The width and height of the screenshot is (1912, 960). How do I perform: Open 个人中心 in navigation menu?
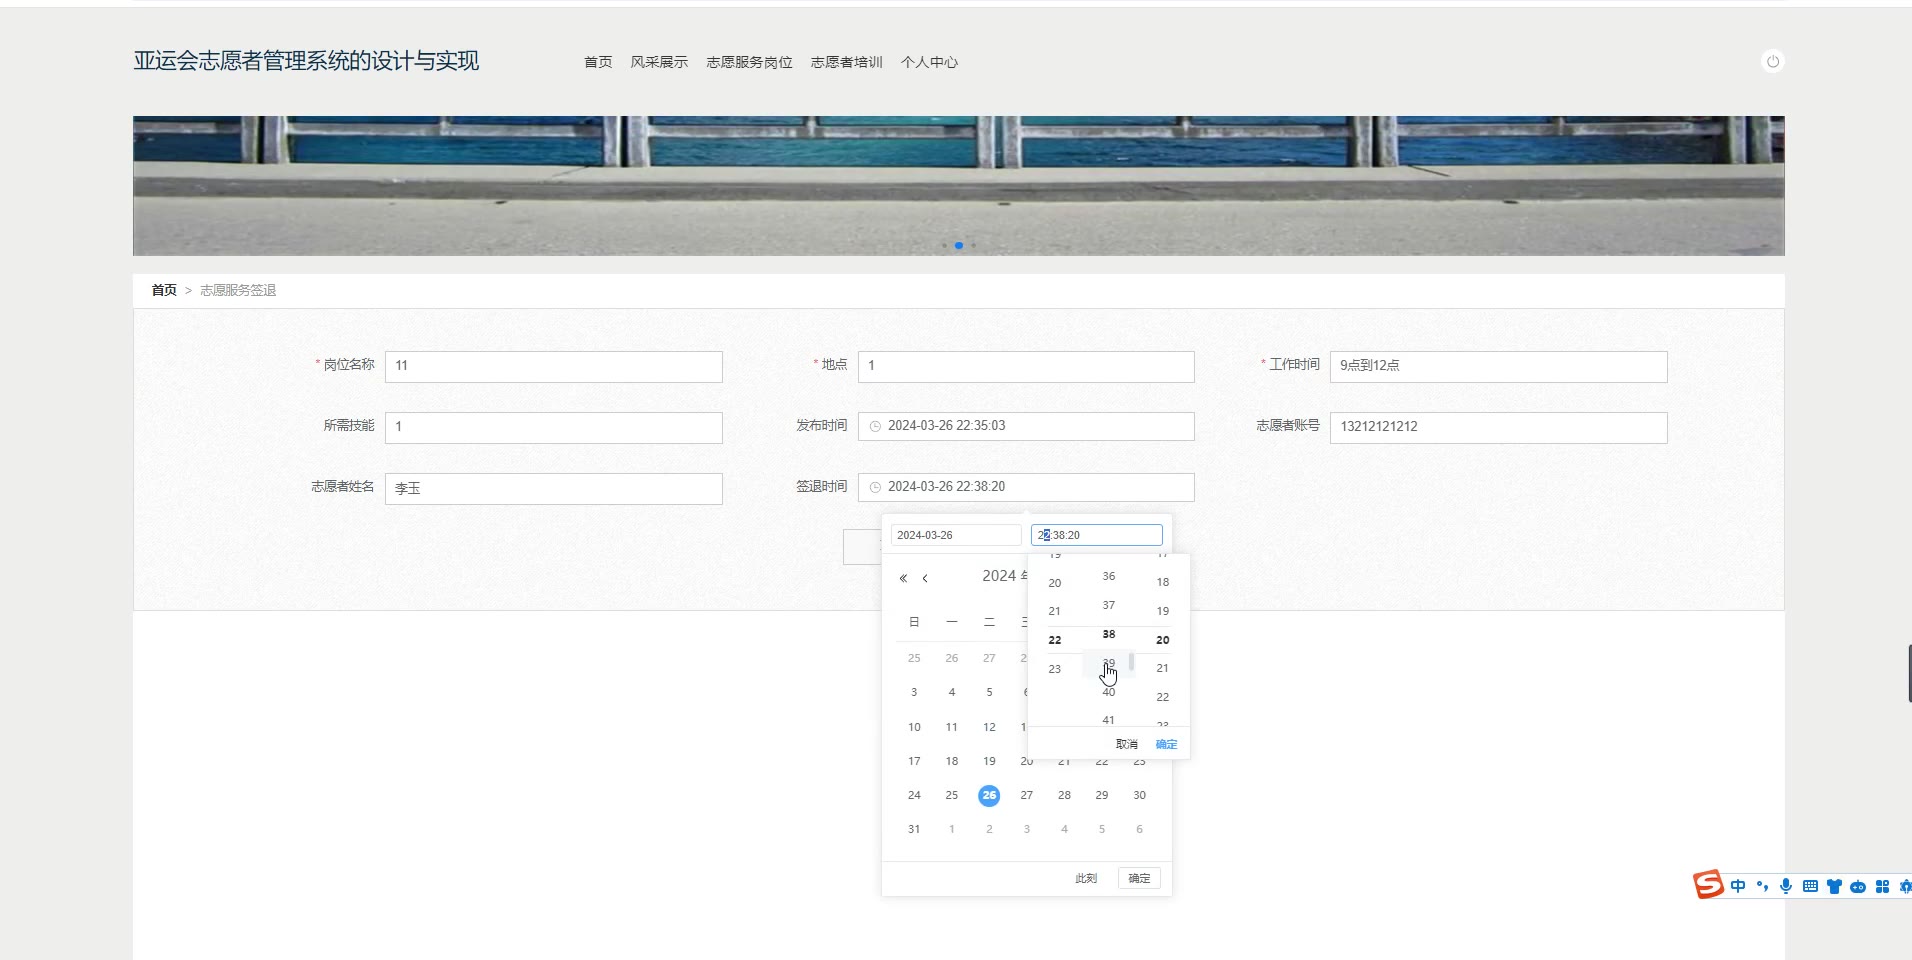coord(929,62)
